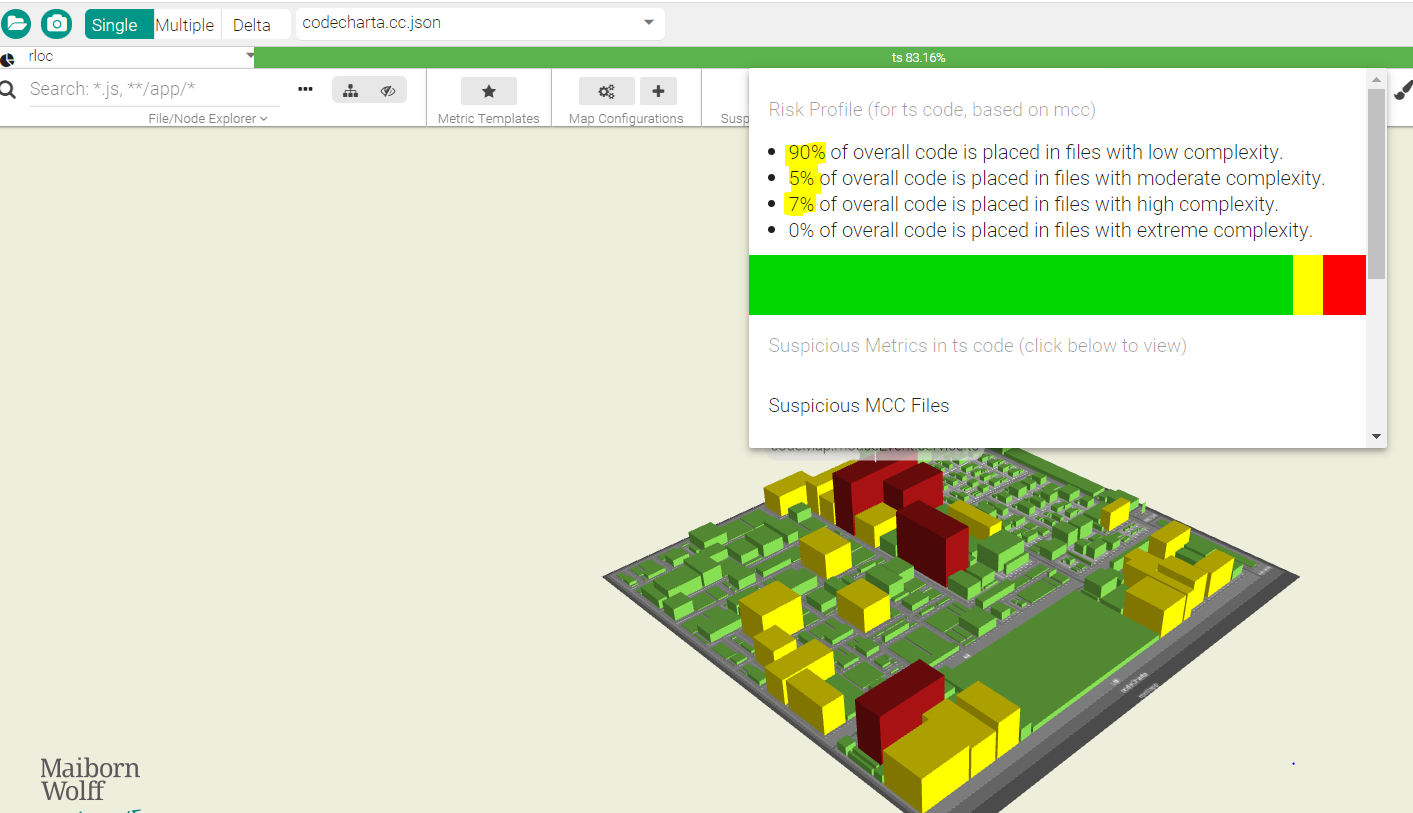Screen dimensions: 1413x813
Task: Type in the Search *.js field
Action: click(x=150, y=89)
